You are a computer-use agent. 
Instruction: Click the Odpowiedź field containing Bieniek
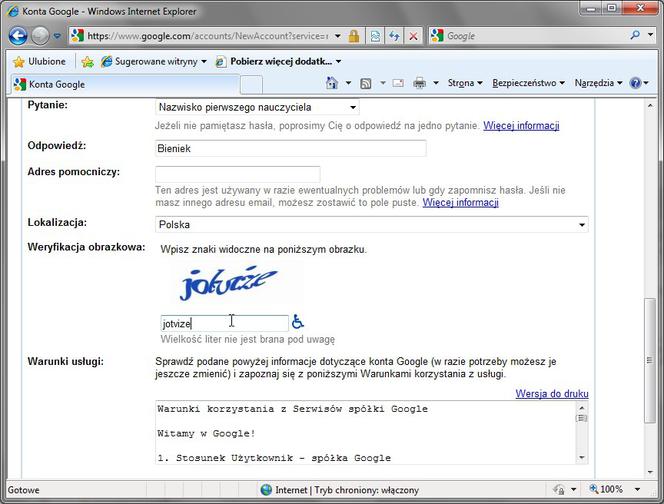tap(290, 149)
